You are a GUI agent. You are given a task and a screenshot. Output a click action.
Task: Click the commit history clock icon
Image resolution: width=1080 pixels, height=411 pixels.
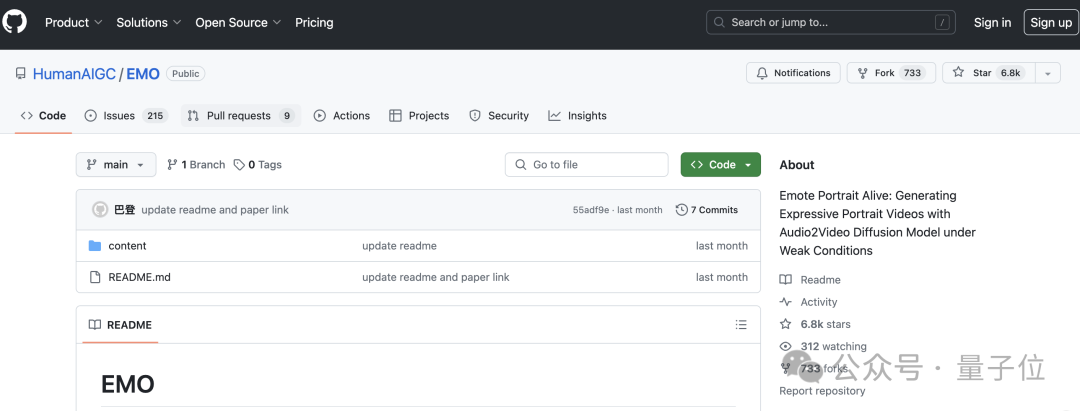(x=682, y=210)
